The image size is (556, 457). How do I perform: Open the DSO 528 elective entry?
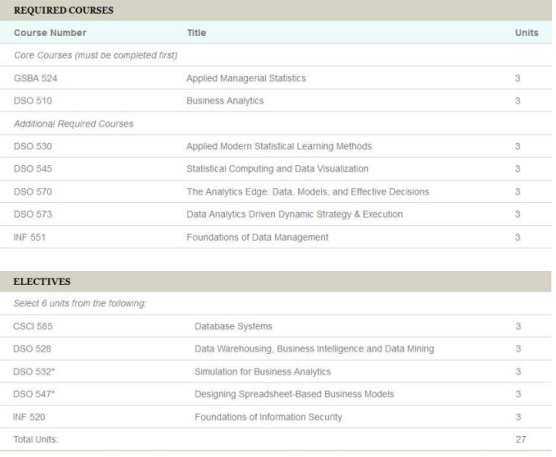[x=32, y=349]
